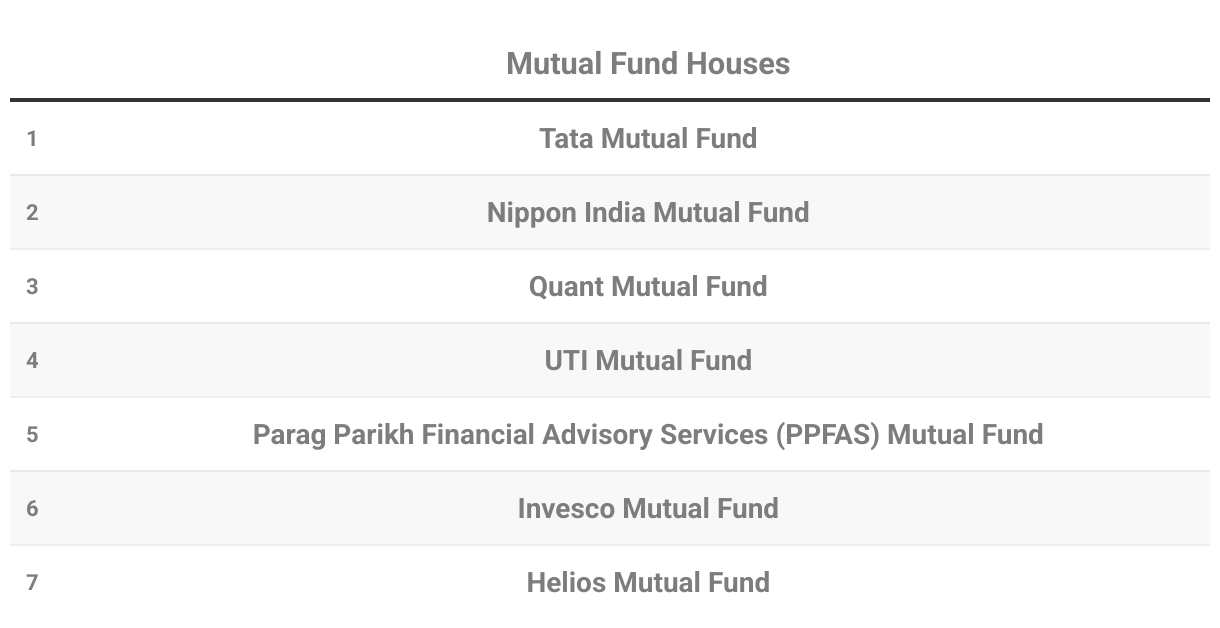Click UTI Mutual Fund name
1220x628 pixels.
pyautogui.click(x=648, y=360)
